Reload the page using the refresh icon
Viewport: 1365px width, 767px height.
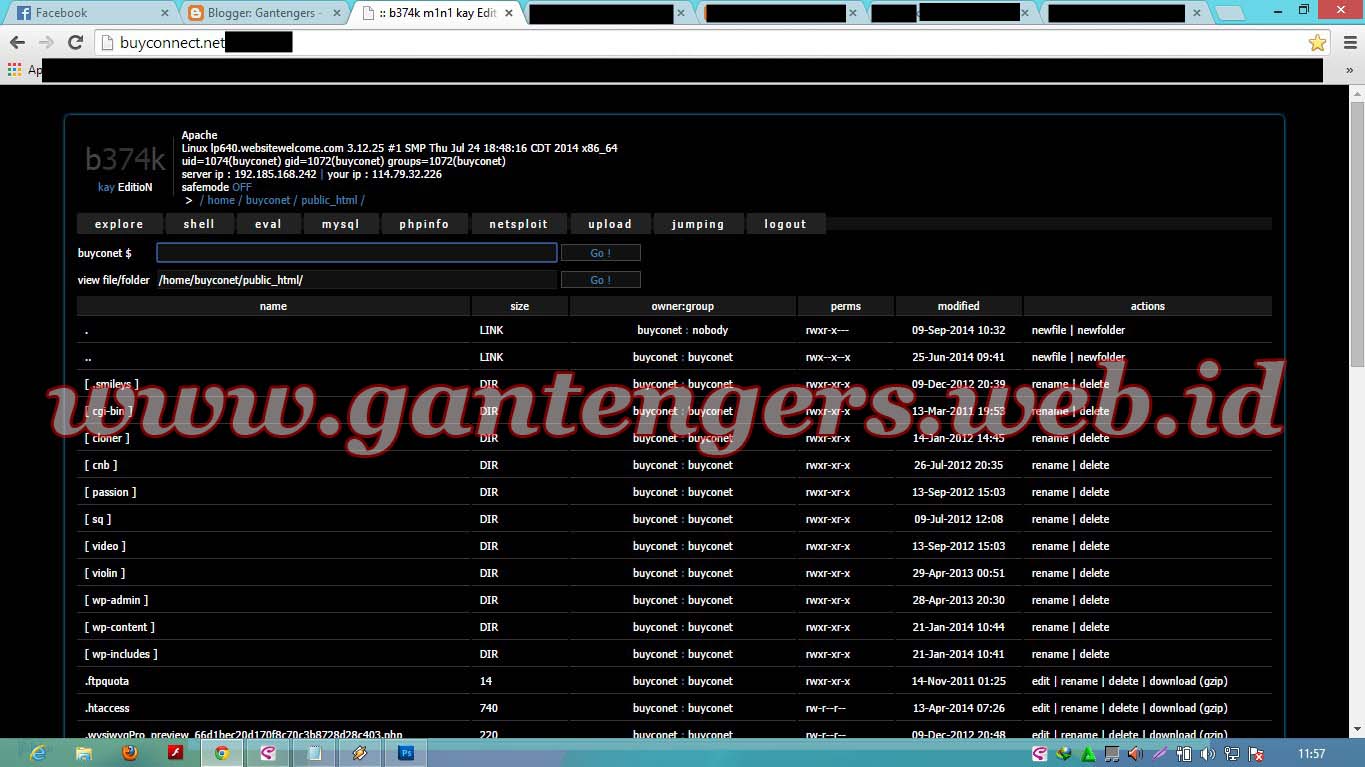75,42
